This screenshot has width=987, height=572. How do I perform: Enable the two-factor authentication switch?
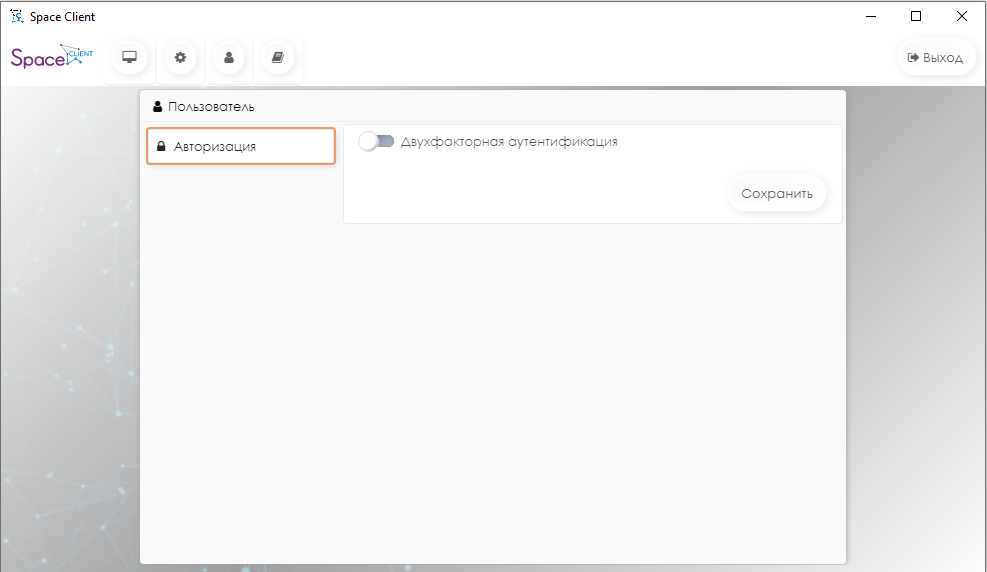click(377, 142)
